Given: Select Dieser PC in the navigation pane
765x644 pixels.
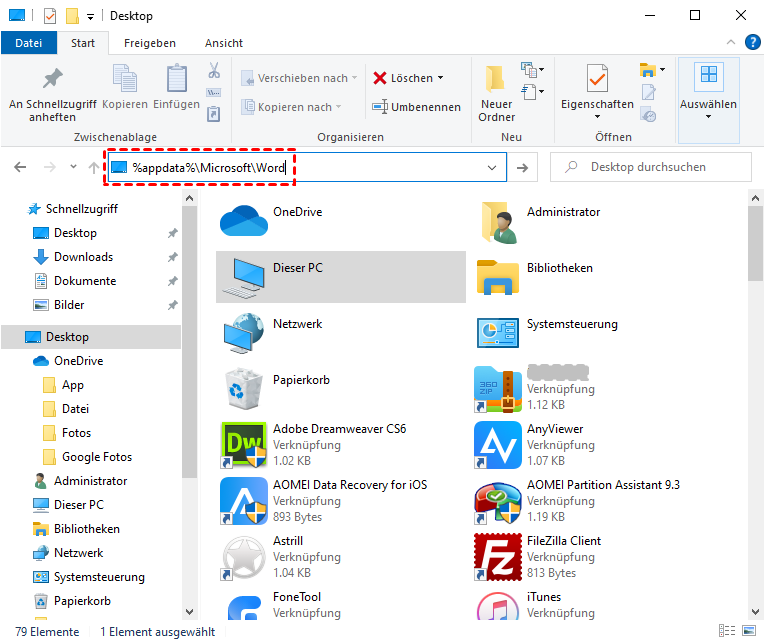Looking at the screenshot, I should (79, 505).
